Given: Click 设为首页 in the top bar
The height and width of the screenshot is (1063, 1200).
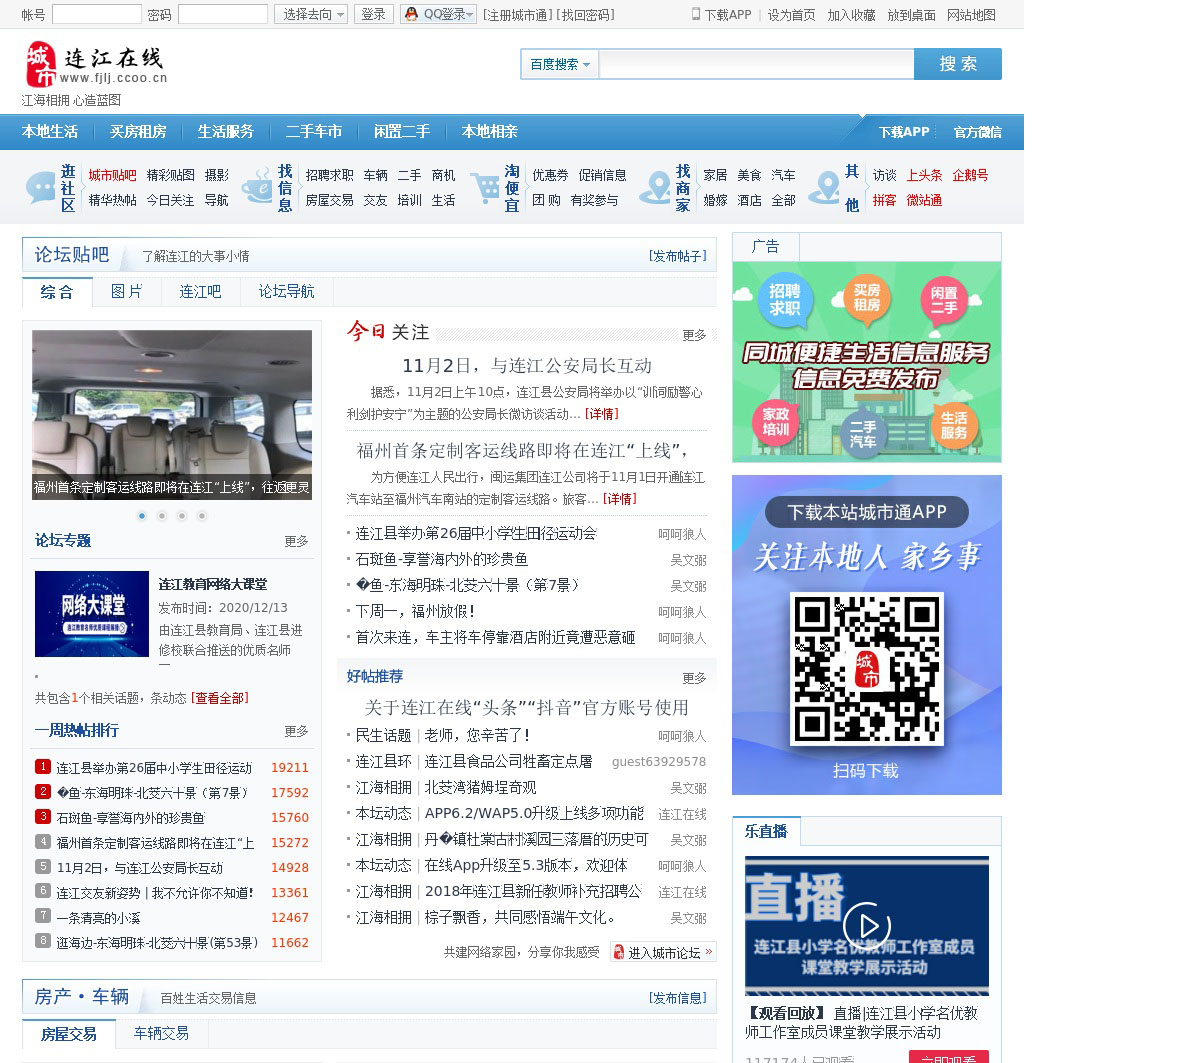Looking at the screenshot, I should click(791, 15).
